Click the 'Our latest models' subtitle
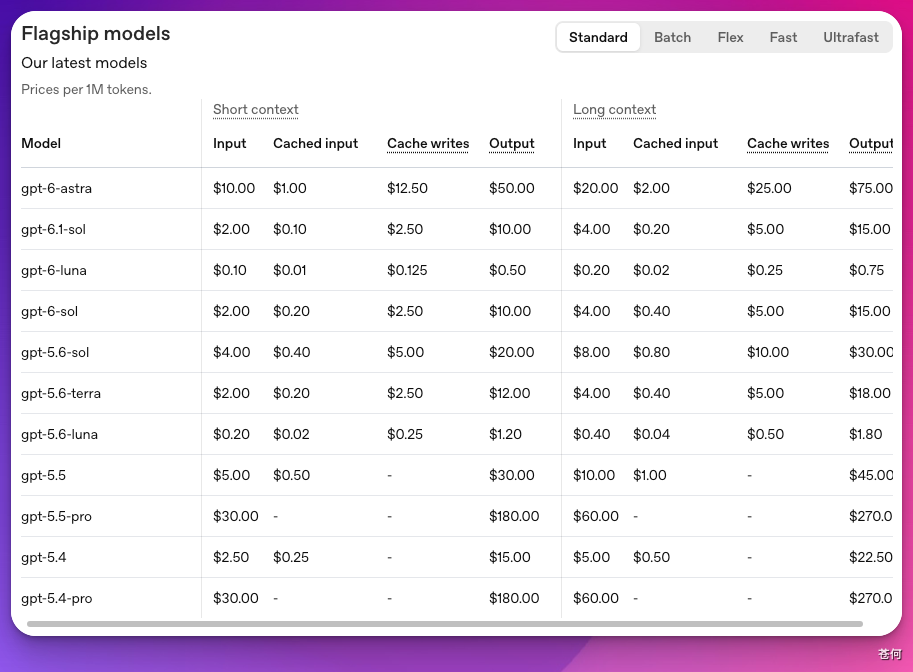 pos(84,63)
